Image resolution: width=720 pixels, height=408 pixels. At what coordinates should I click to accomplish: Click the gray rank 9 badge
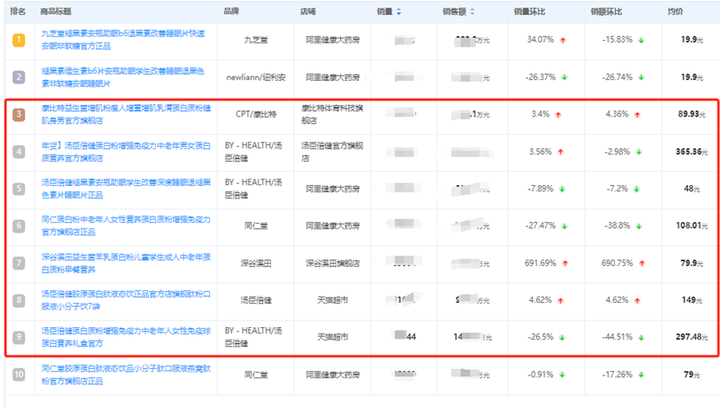coord(19,337)
